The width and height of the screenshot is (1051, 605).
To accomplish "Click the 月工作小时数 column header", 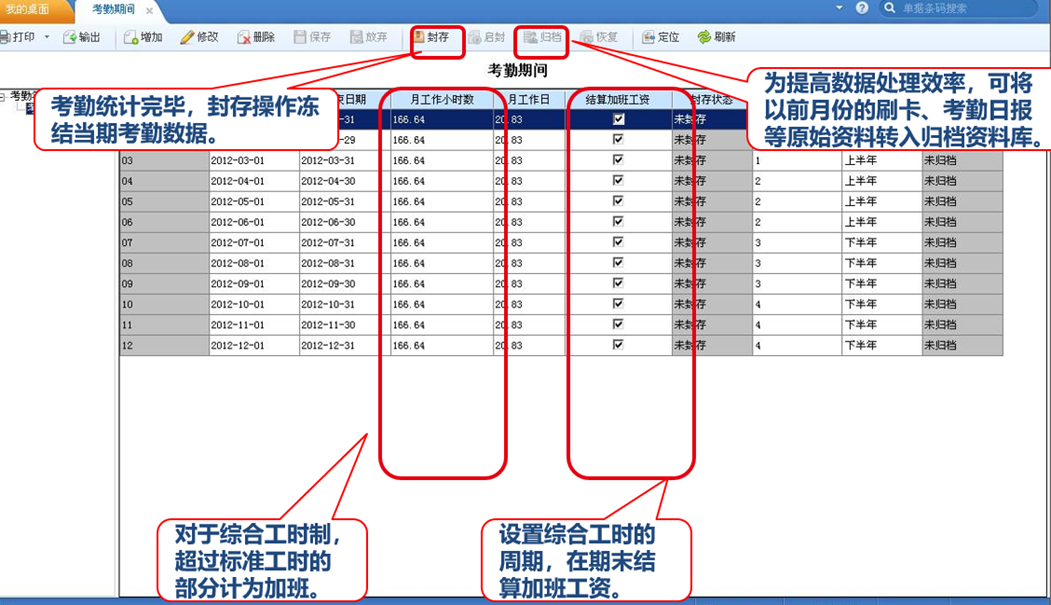I will coord(442,99).
